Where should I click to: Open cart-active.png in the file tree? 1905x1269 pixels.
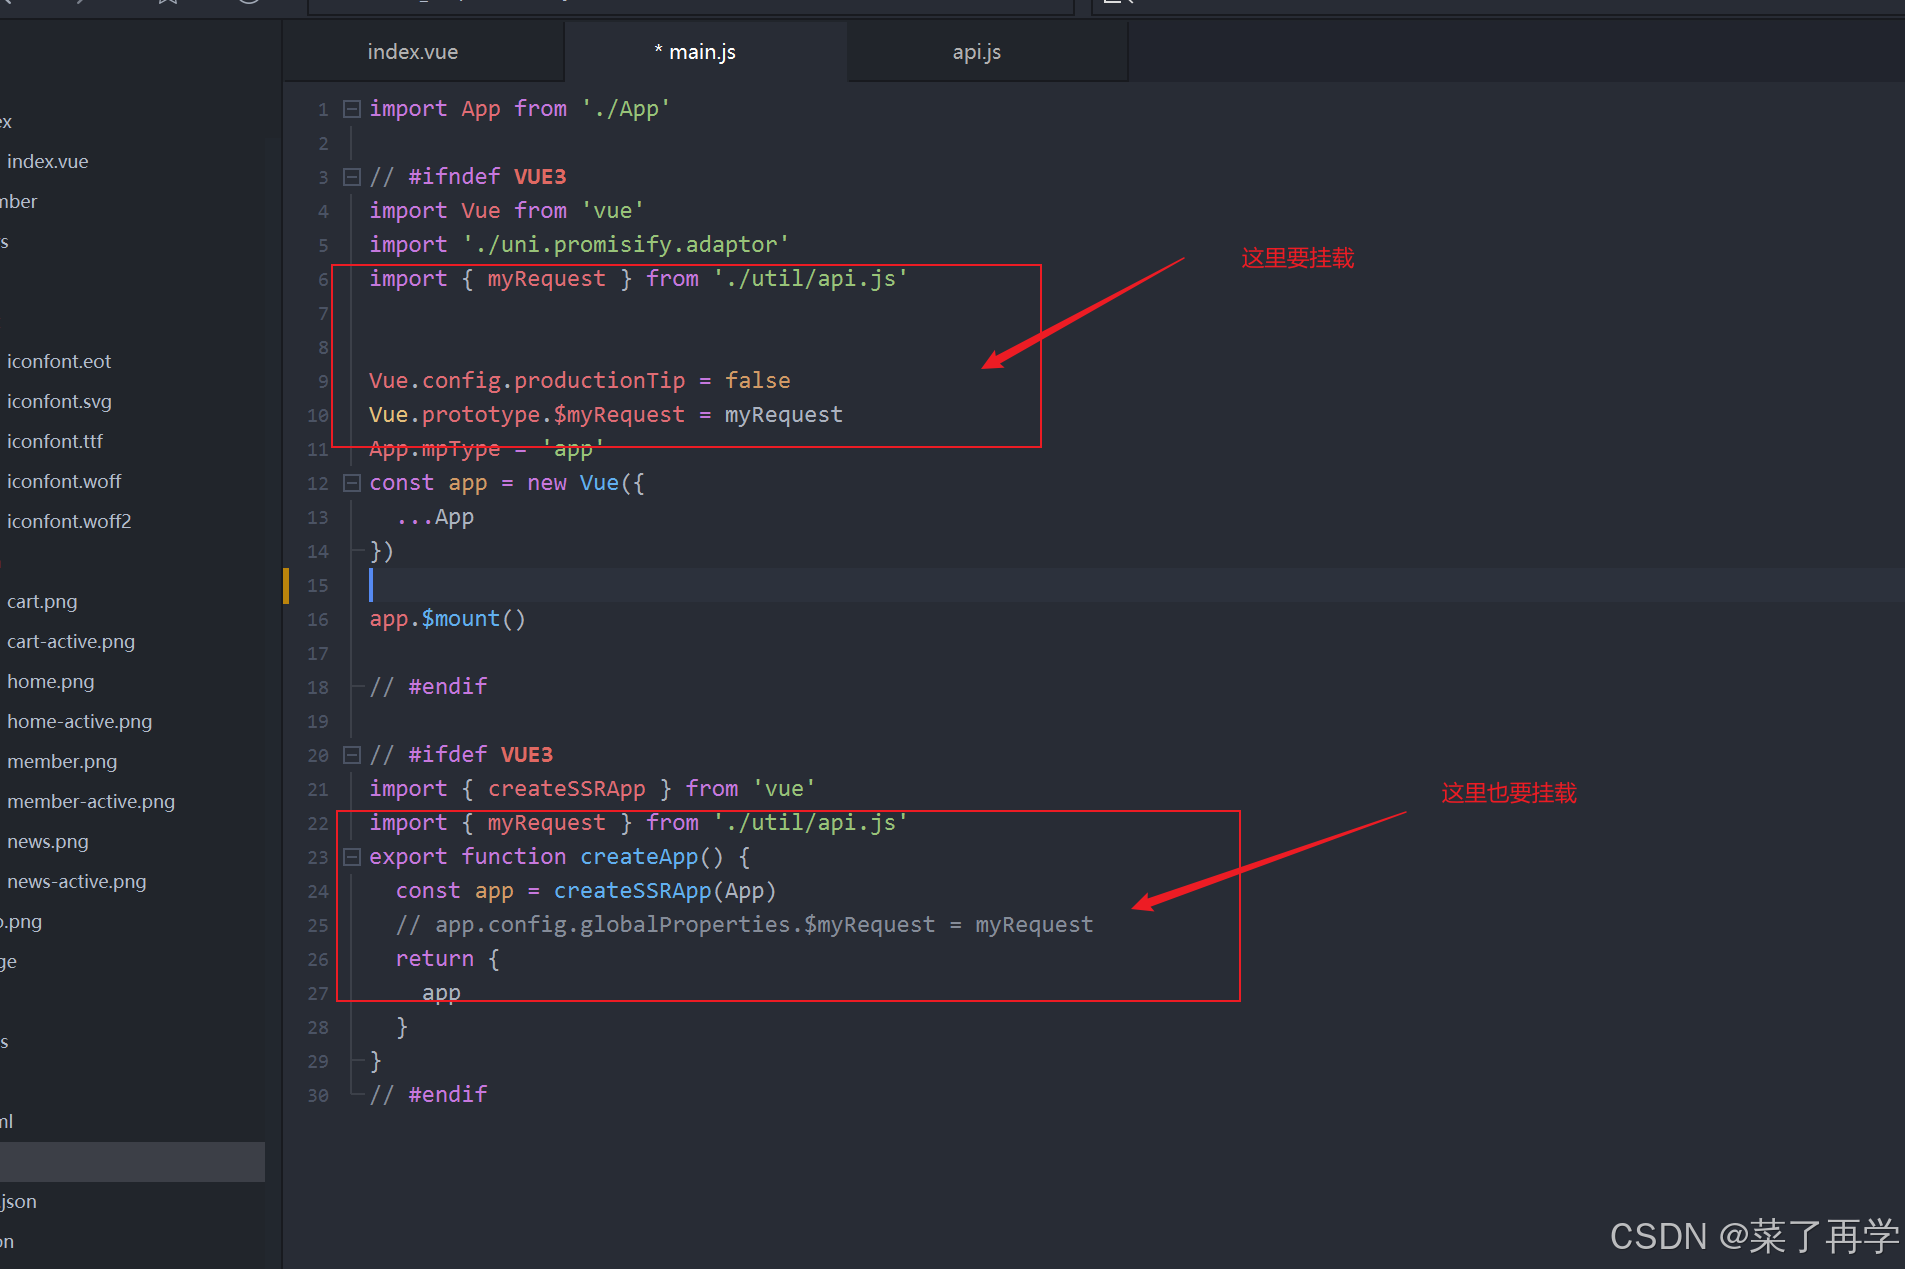pos(71,641)
